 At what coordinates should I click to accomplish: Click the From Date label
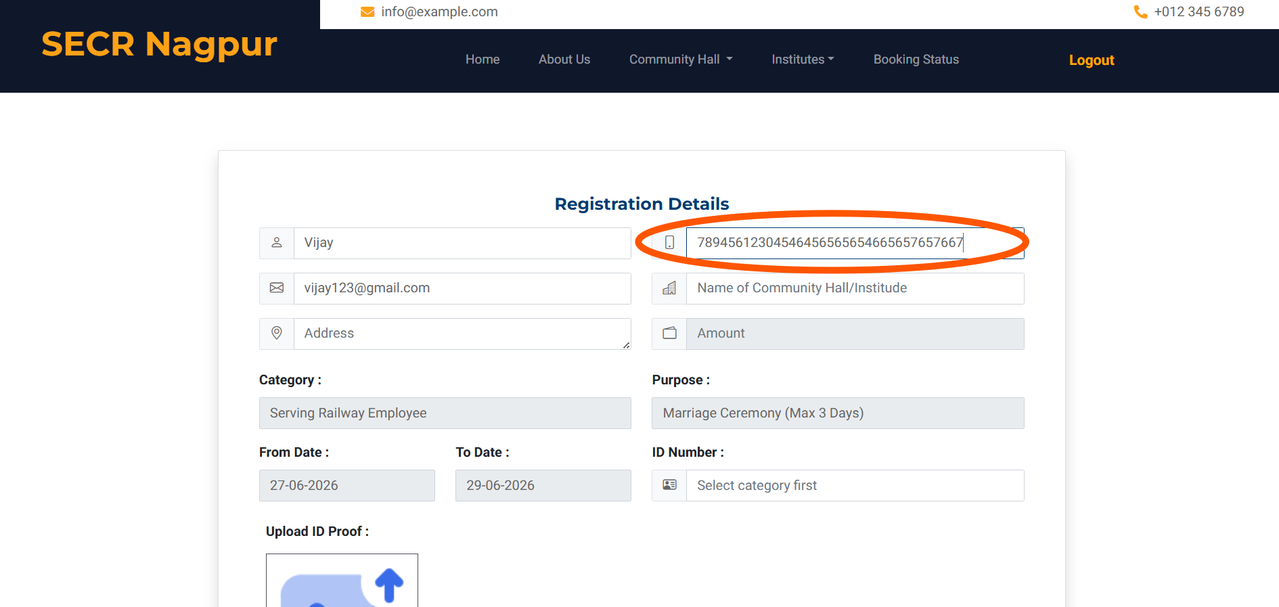point(294,452)
